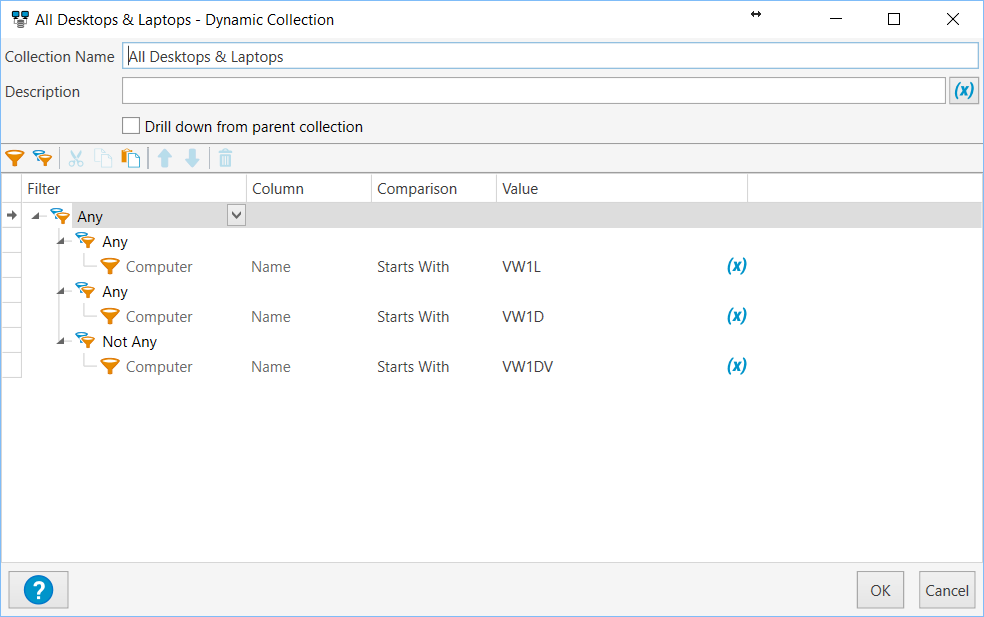This screenshot has height=617, width=984.
Task: Click the variable icon for VW1L value
Action: click(x=736, y=266)
